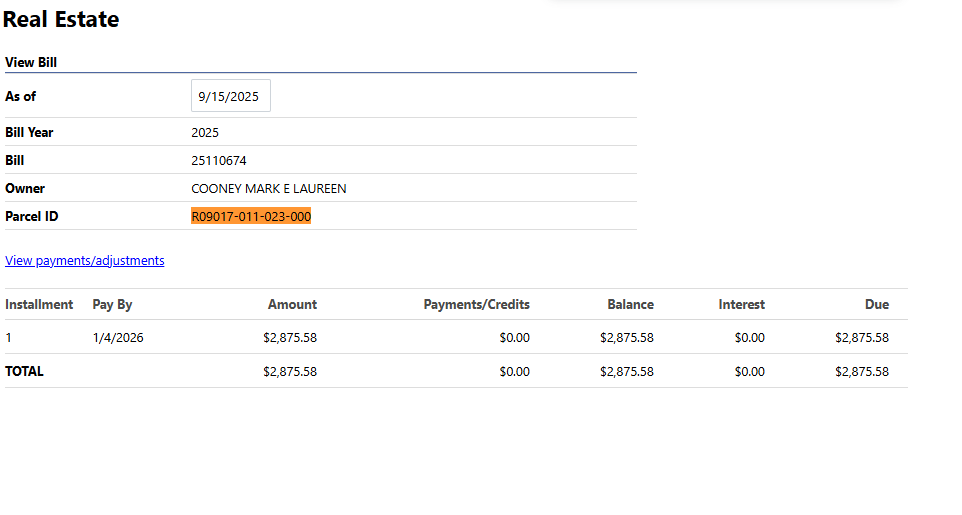
Task: Click the Real Estate page heading
Action: [61, 19]
